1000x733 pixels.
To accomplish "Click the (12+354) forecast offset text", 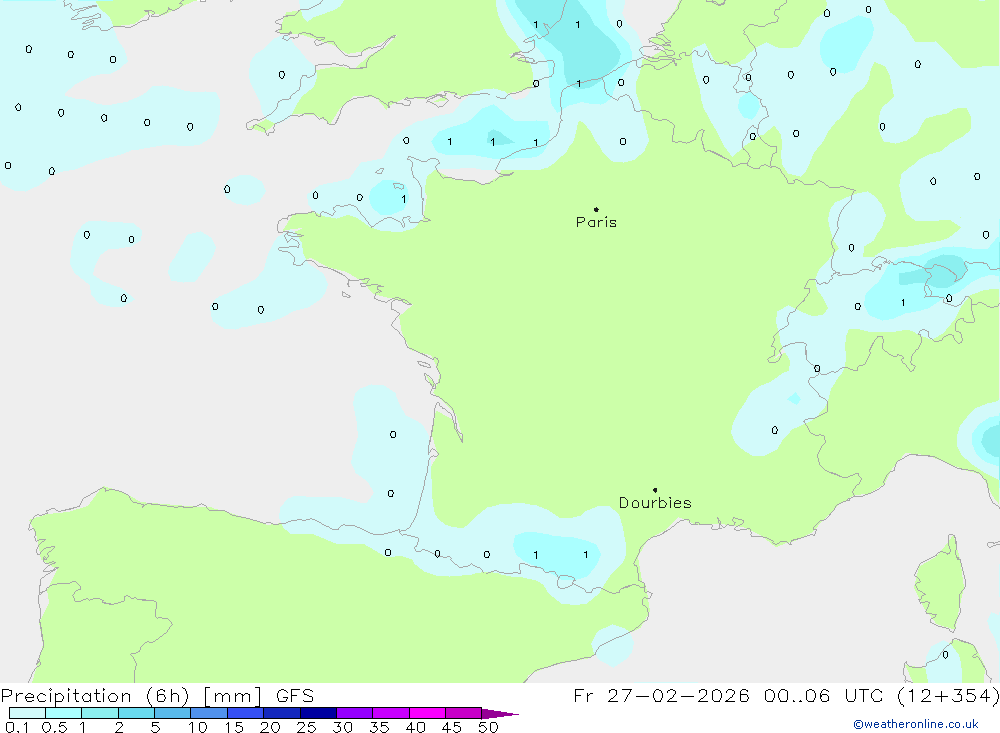I will pyautogui.click(x=948, y=695).
